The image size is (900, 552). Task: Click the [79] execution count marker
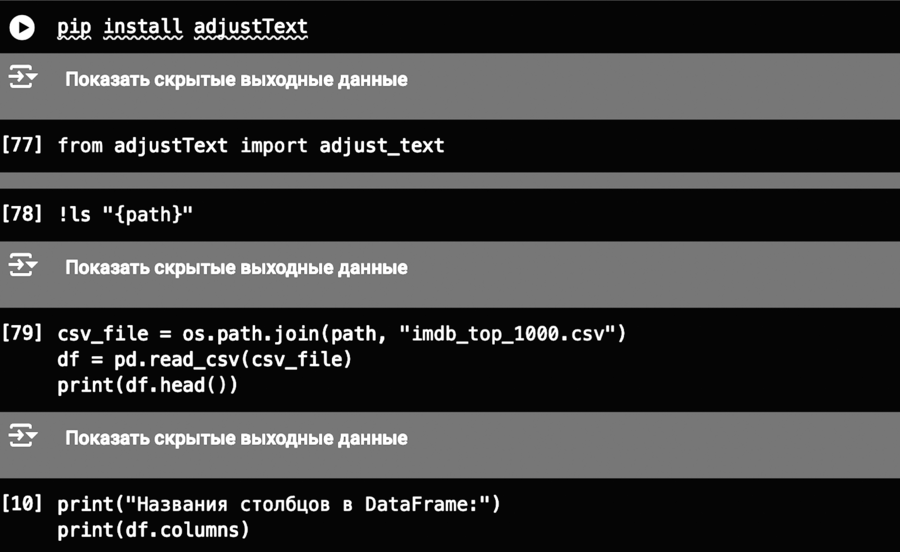[x=22, y=333]
